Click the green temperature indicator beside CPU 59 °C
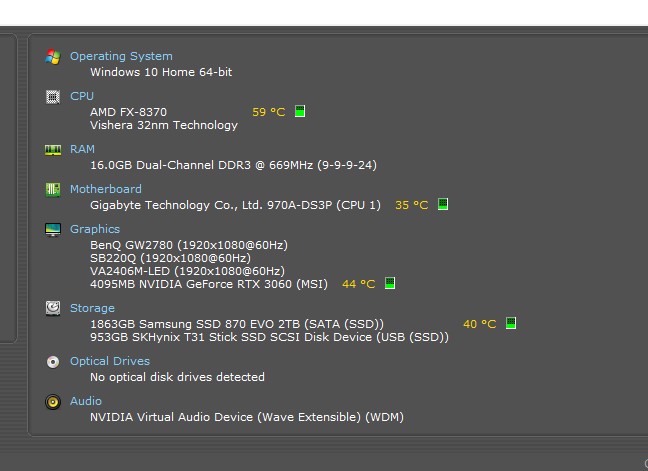Screen dimensions: 648x471 [x=300, y=111]
